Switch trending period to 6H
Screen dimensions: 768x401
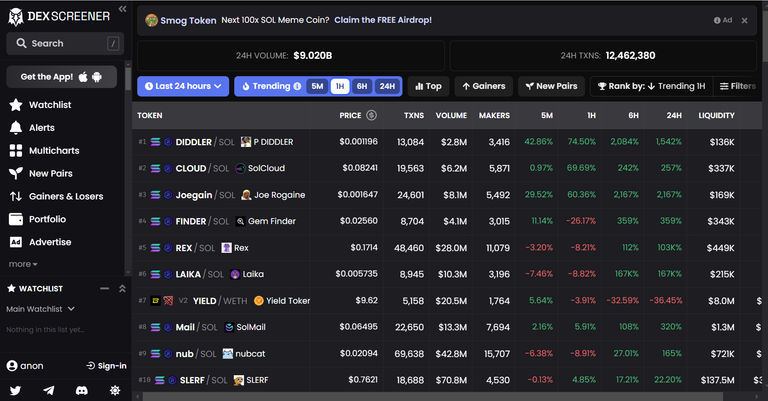pos(362,86)
